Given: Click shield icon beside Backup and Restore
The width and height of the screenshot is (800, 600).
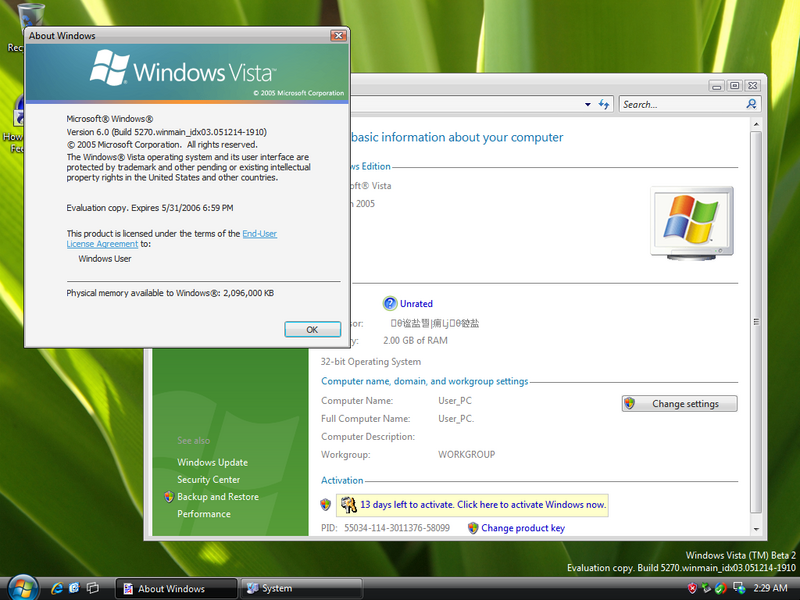Looking at the screenshot, I should [x=169, y=497].
